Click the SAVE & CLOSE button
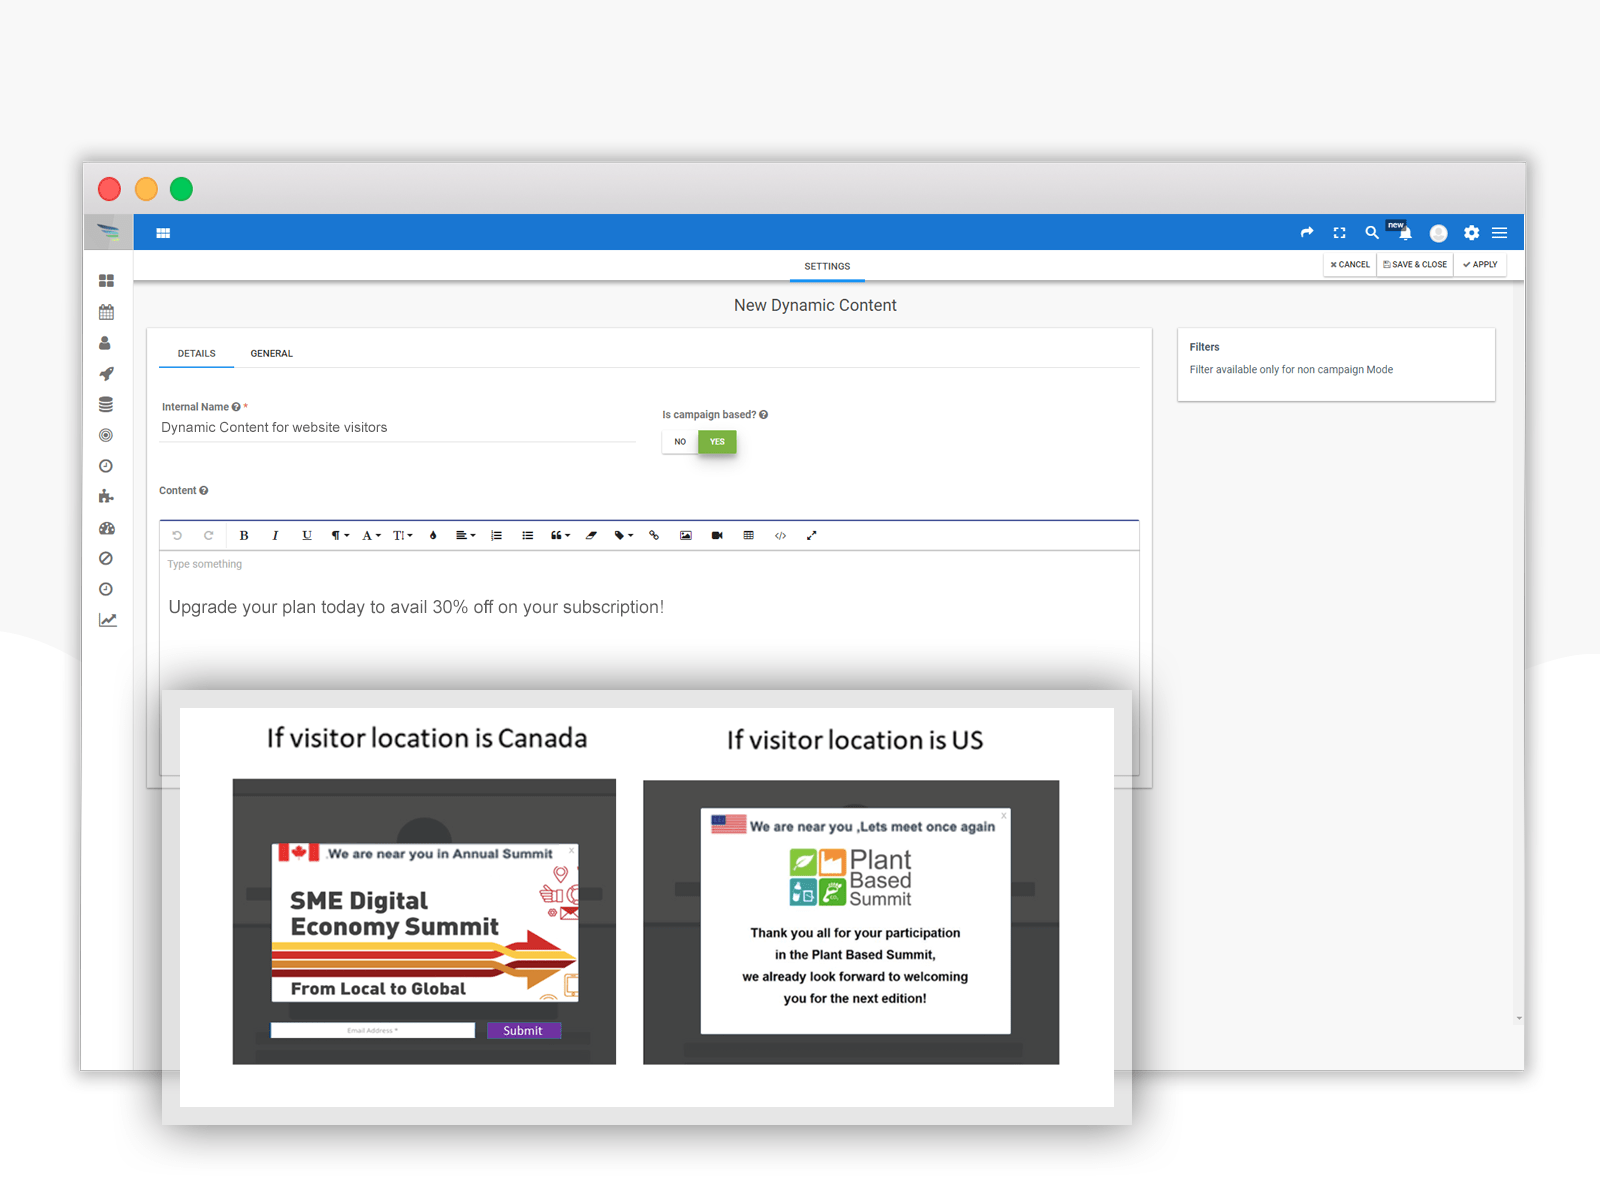Screen dimensions: 1600x1200 (x=1415, y=265)
